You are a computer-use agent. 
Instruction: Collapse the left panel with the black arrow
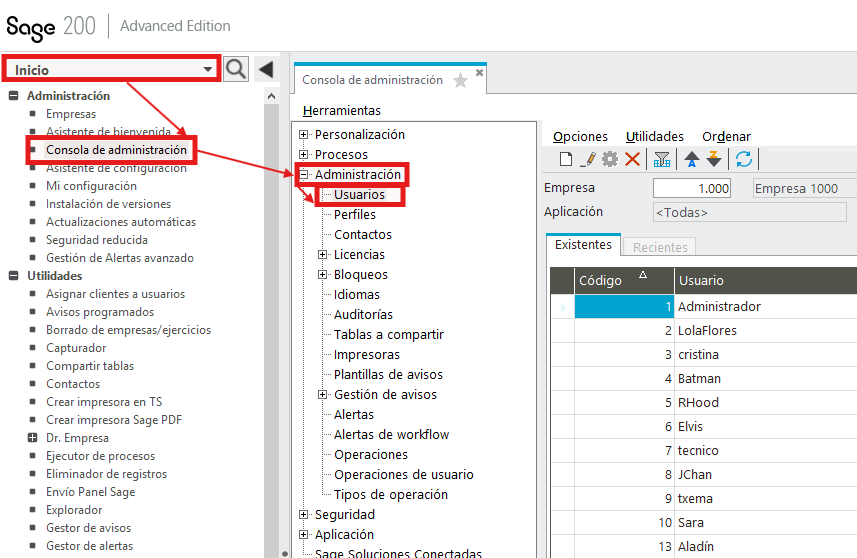pyautogui.click(x=265, y=69)
